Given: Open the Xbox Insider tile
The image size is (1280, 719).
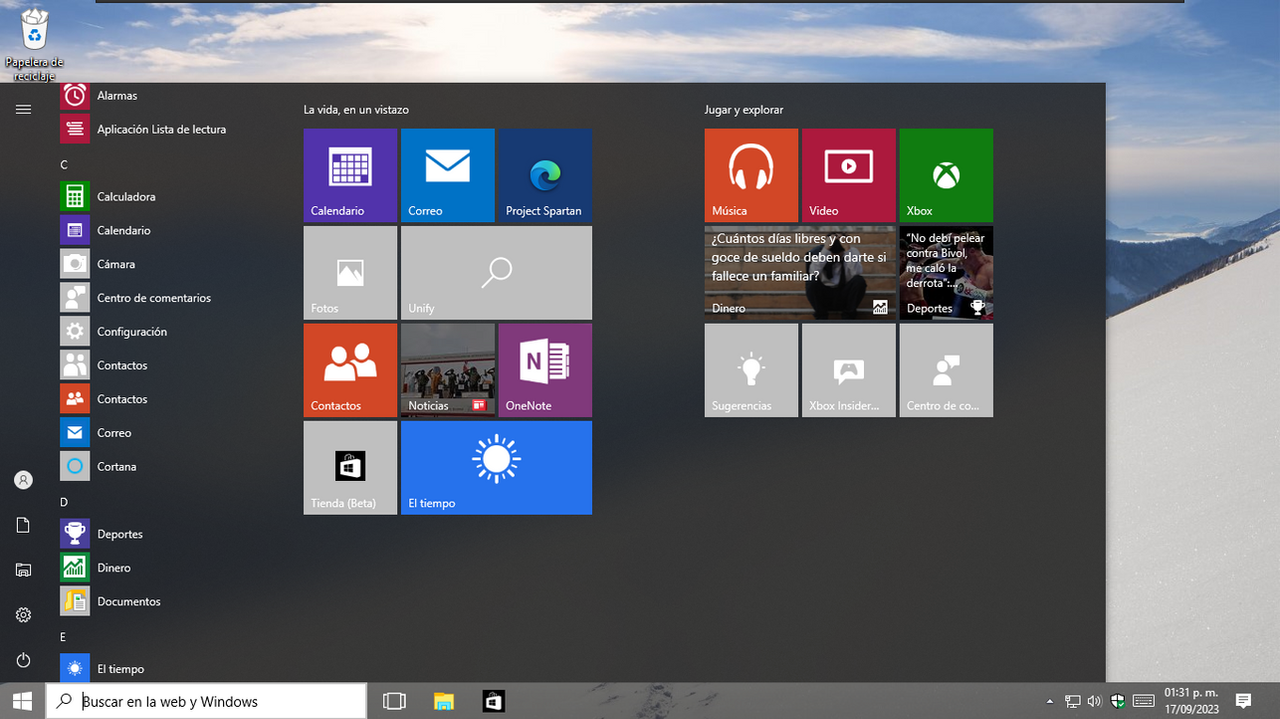Looking at the screenshot, I should 848,370.
